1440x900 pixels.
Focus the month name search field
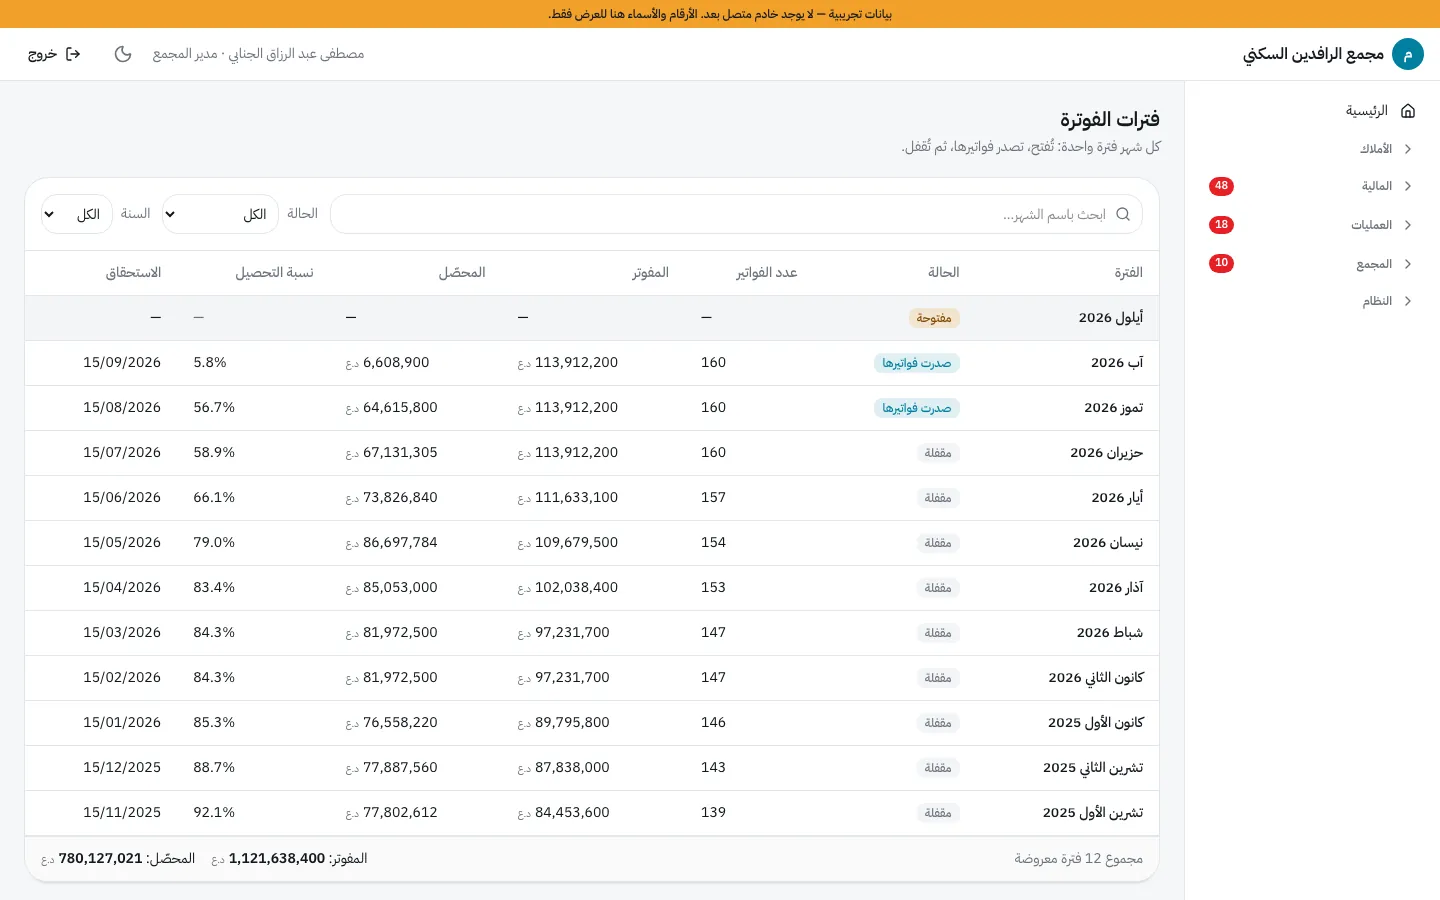(x=736, y=214)
